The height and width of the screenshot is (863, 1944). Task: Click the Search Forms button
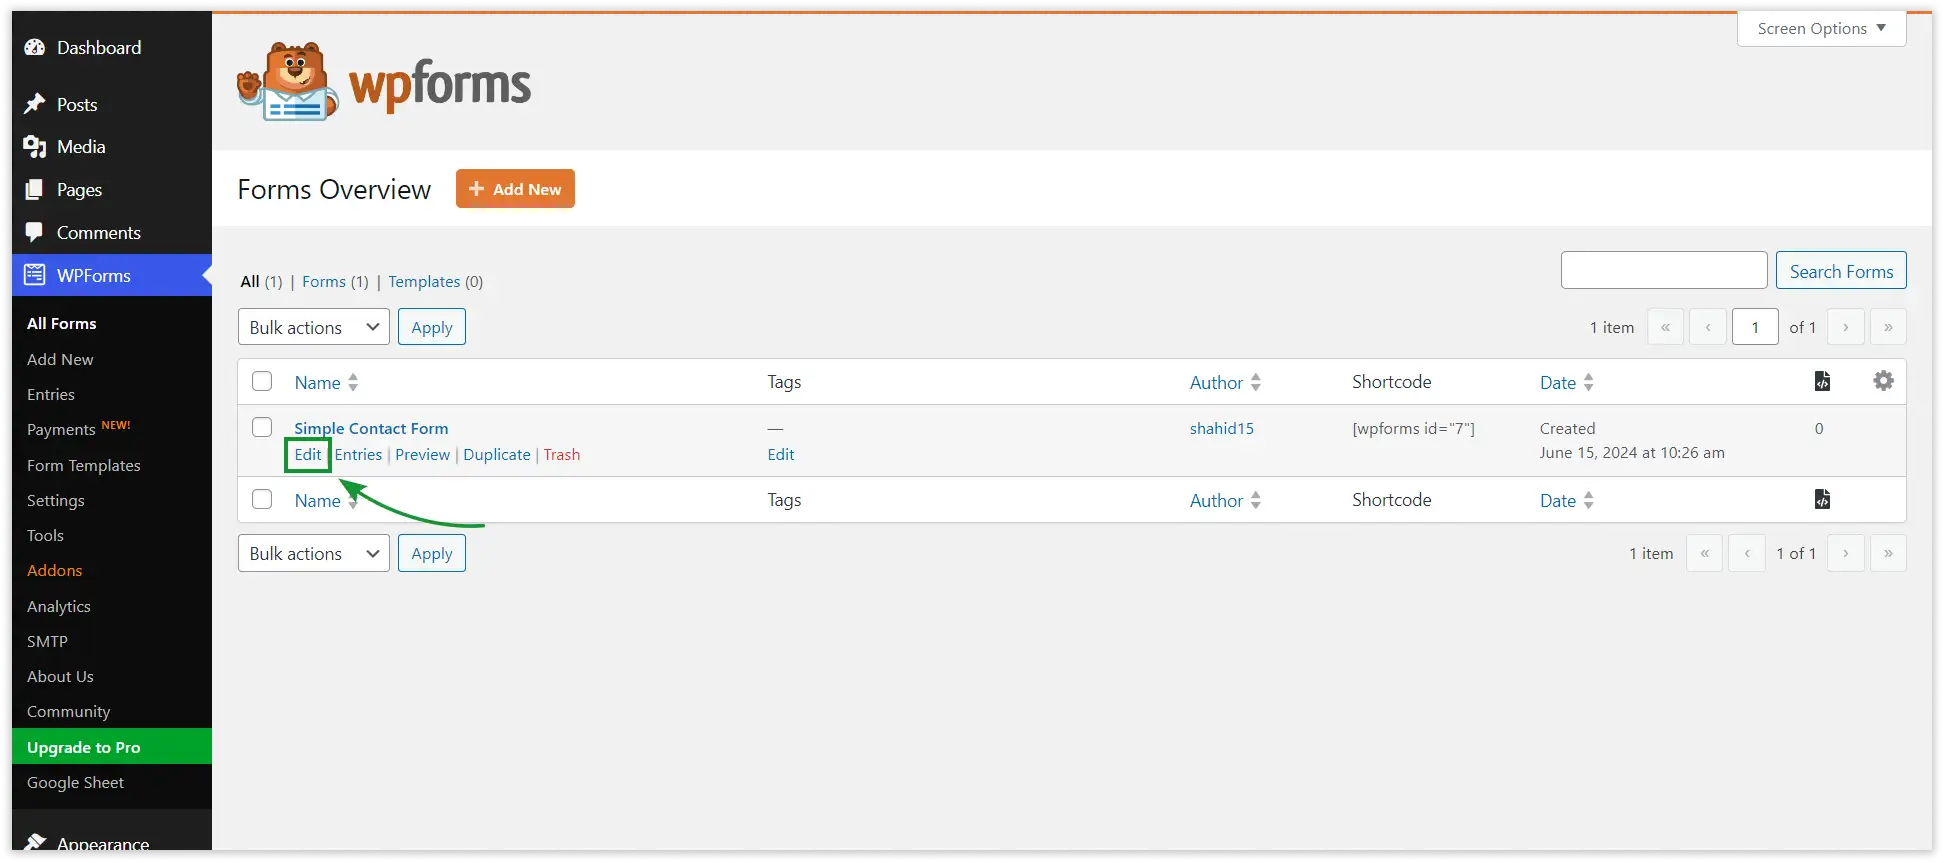(x=1841, y=271)
